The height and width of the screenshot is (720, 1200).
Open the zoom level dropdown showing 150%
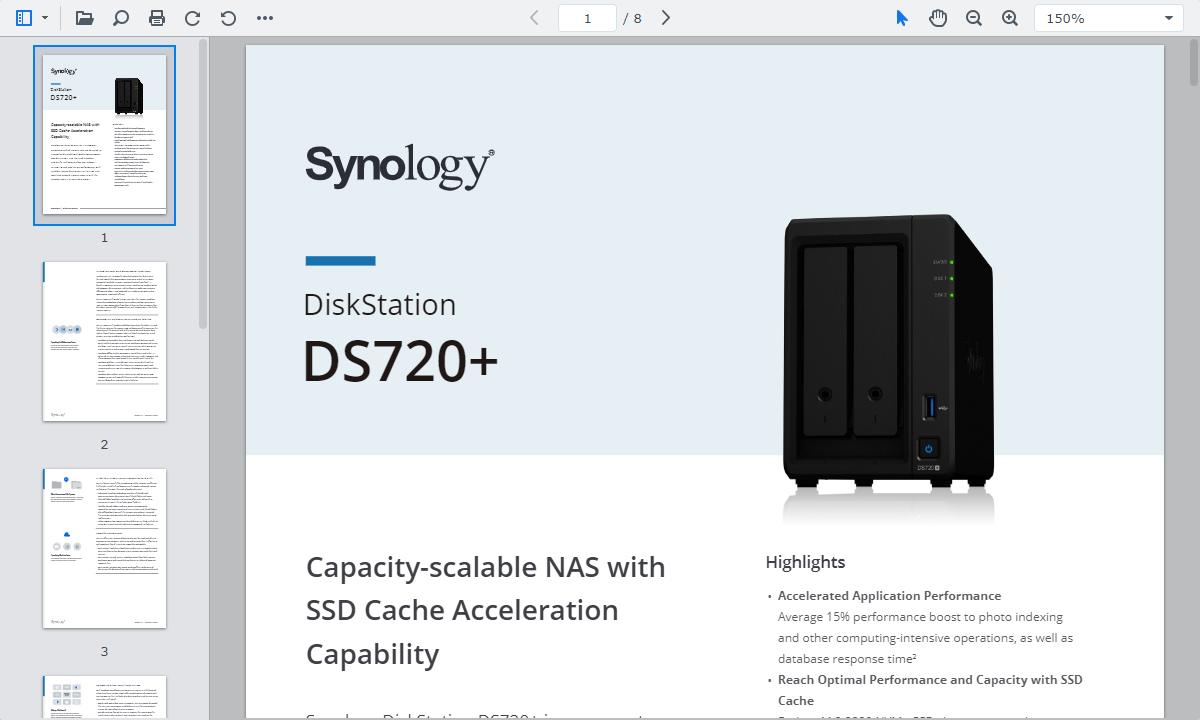(x=1108, y=17)
